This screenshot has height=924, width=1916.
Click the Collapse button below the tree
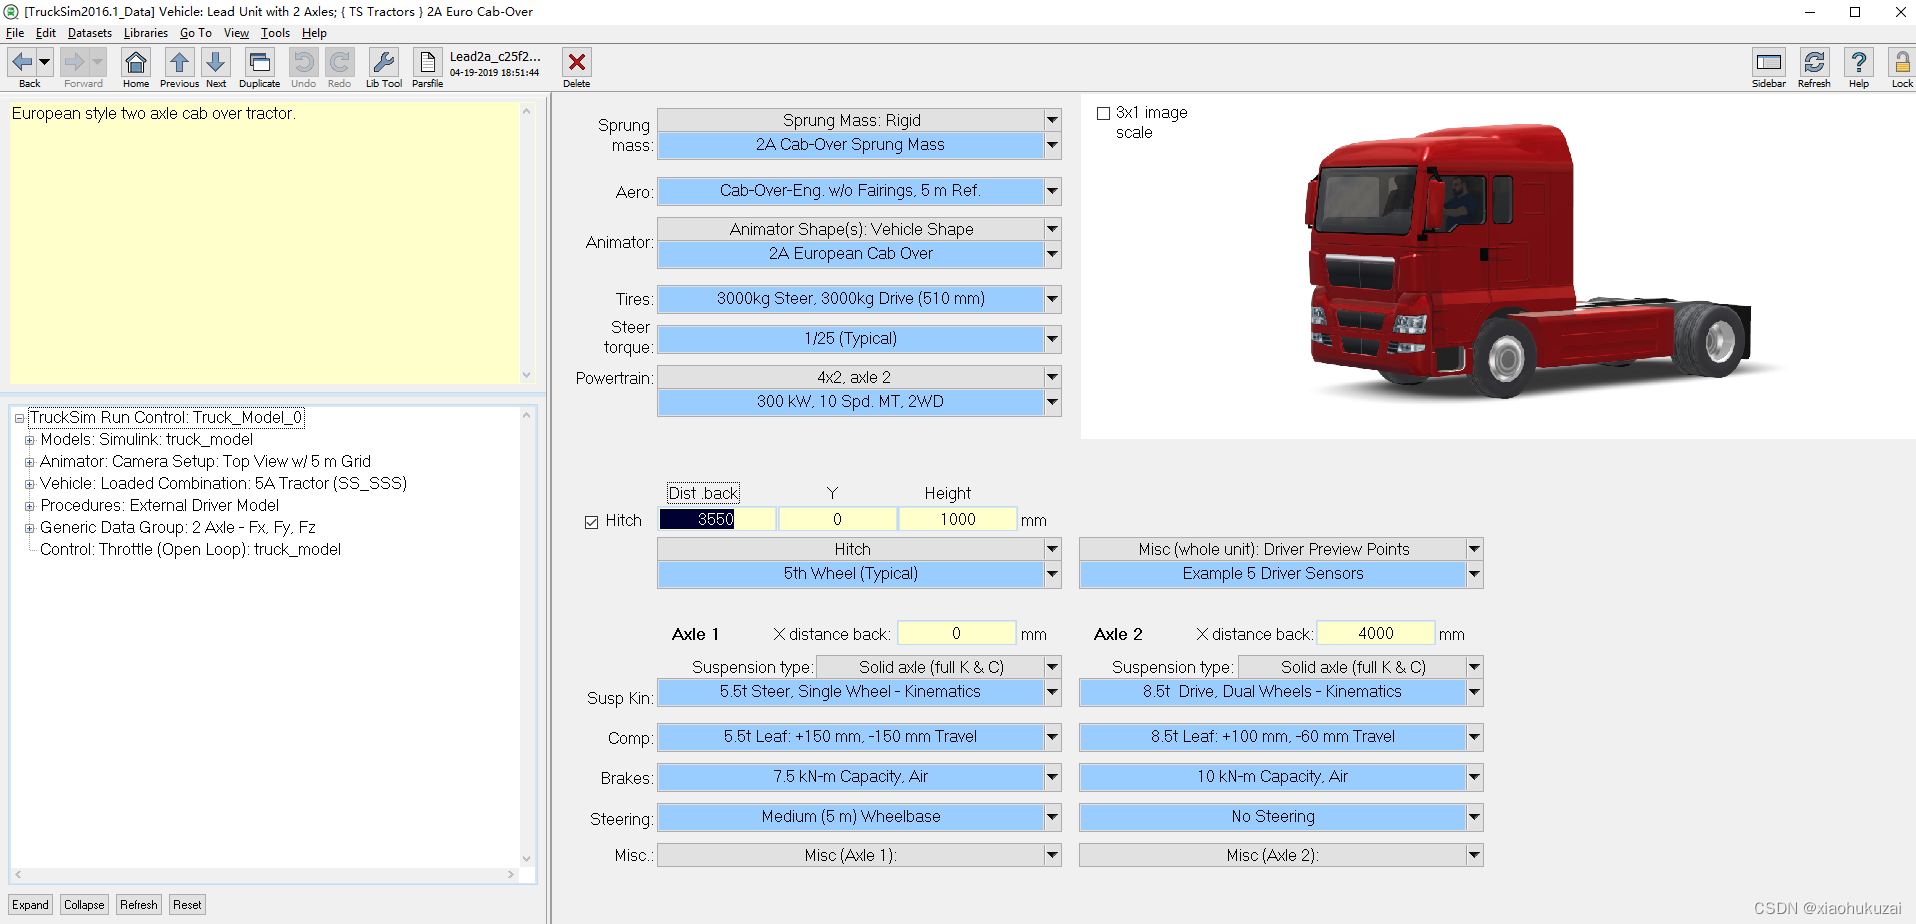tap(84, 904)
